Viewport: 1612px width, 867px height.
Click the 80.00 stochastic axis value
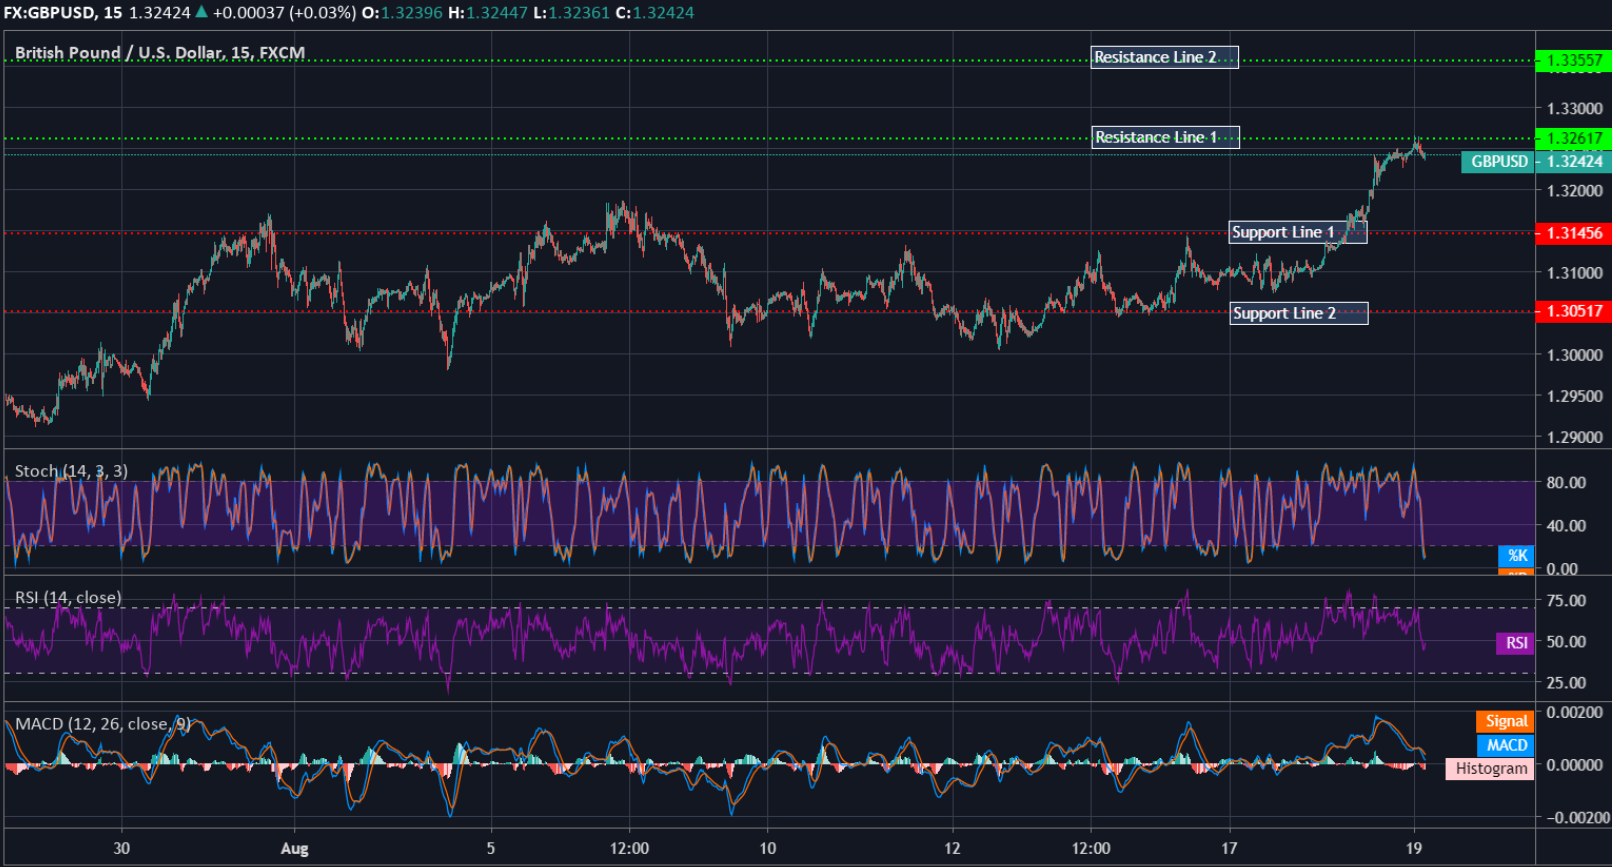point(1566,482)
